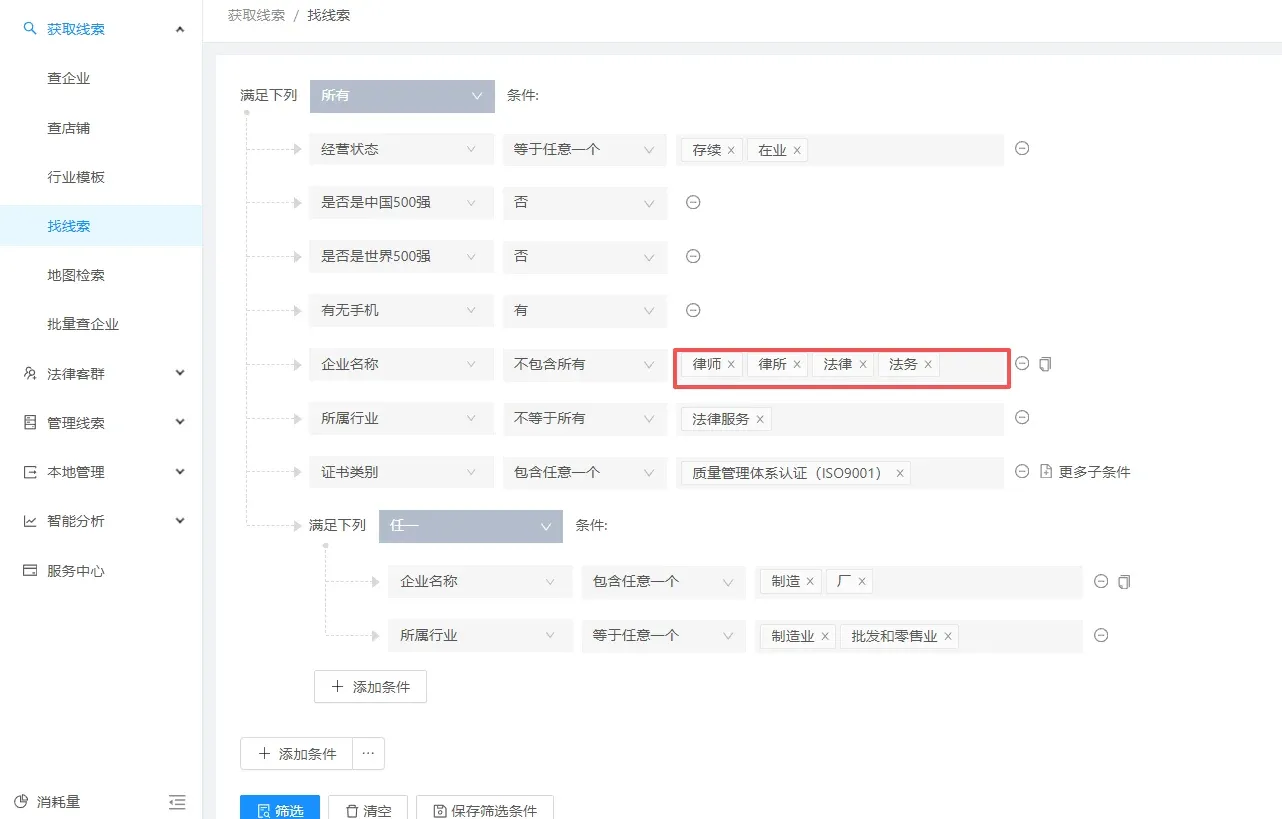
Task: Click the copy icon beside 律师 tags row
Action: tap(1045, 364)
